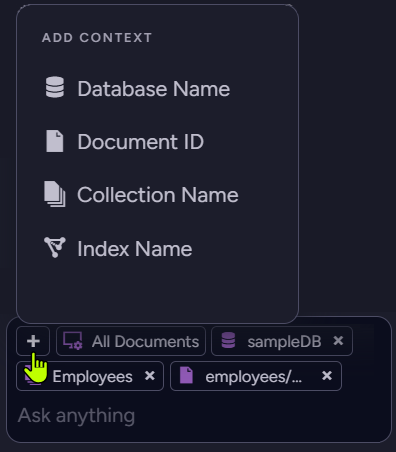The image size is (396, 452).
Task: Click the monitor gear icon in All Documents chip
Action: coord(73,341)
